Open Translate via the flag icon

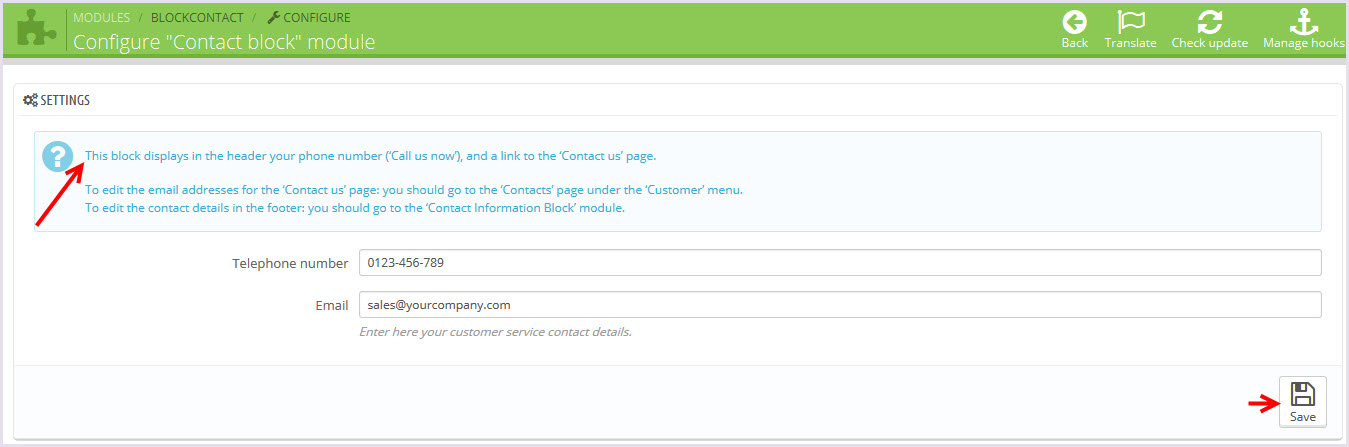(x=1130, y=23)
